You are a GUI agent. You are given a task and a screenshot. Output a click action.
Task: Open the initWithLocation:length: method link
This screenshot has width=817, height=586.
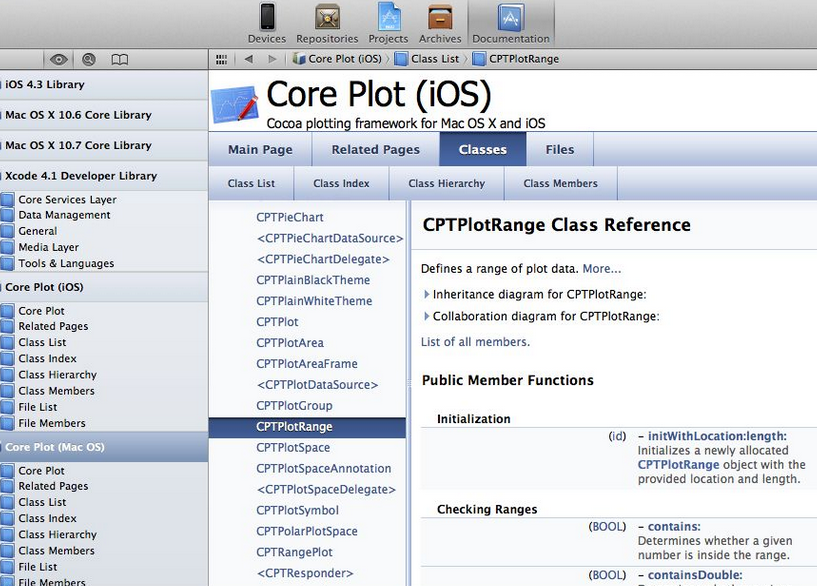717,436
